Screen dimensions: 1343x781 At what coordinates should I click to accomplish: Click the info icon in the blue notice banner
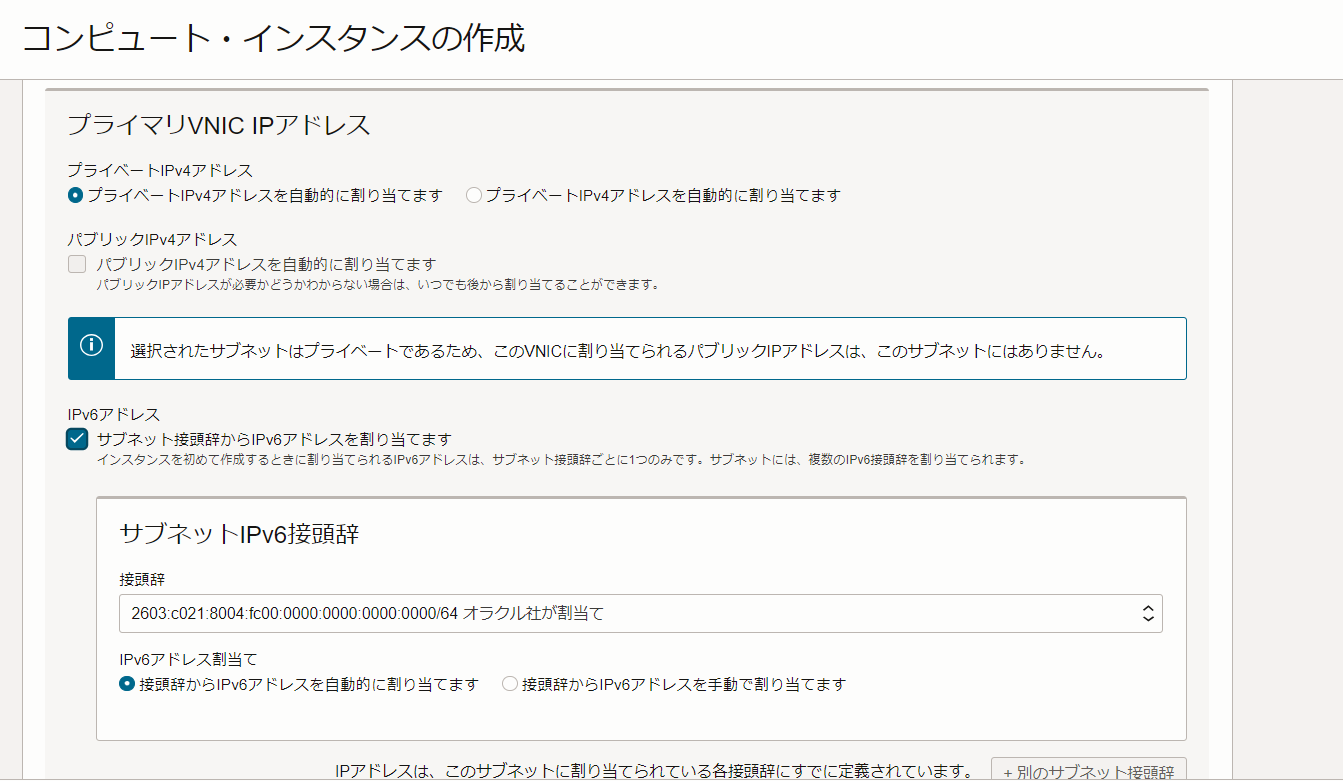pyautogui.click(x=89, y=348)
